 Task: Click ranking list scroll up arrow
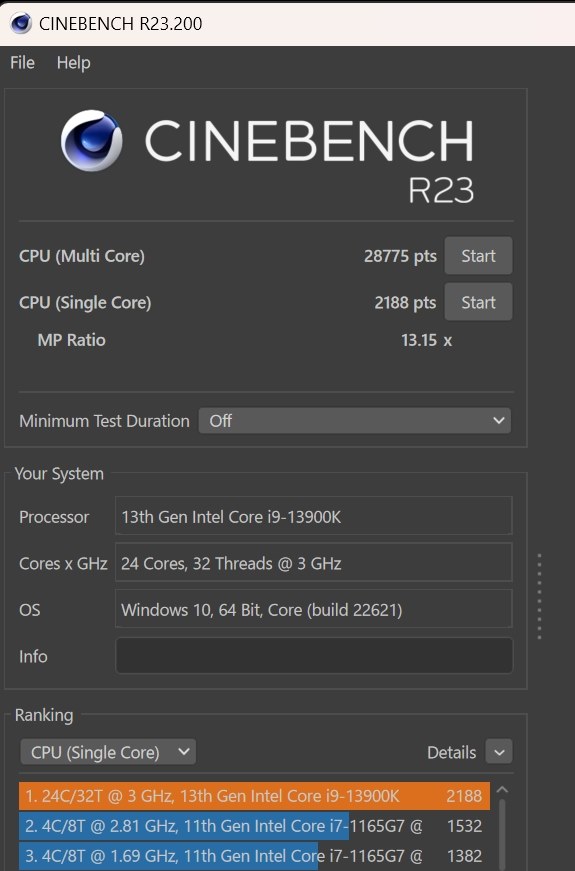coord(502,789)
